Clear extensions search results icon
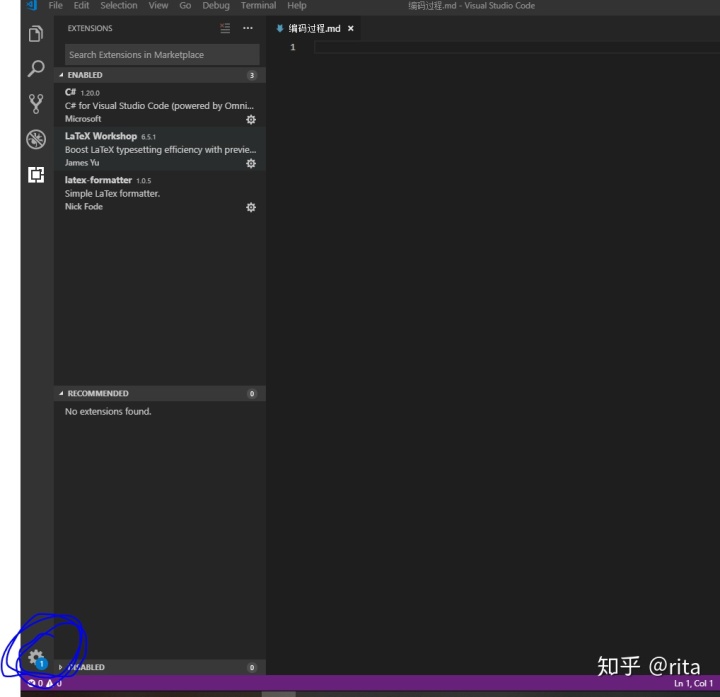The width and height of the screenshot is (720, 697). click(225, 28)
